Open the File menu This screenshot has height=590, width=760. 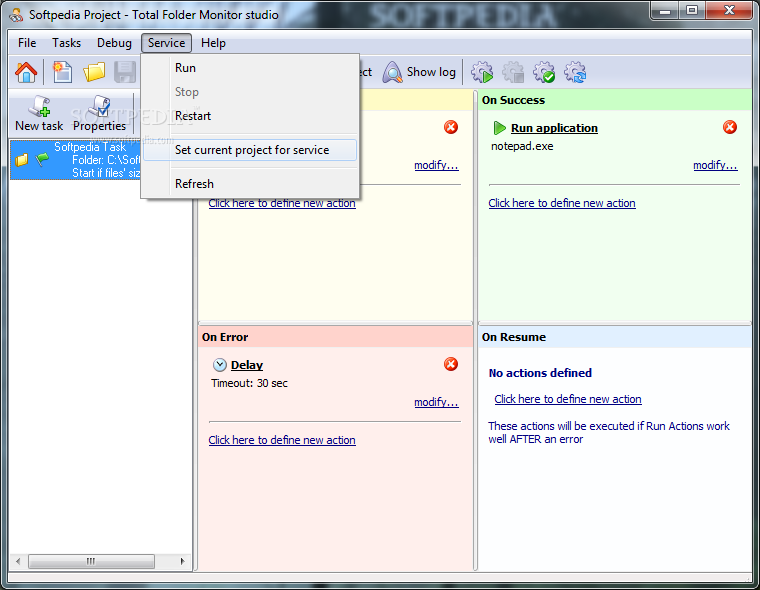point(27,43)
